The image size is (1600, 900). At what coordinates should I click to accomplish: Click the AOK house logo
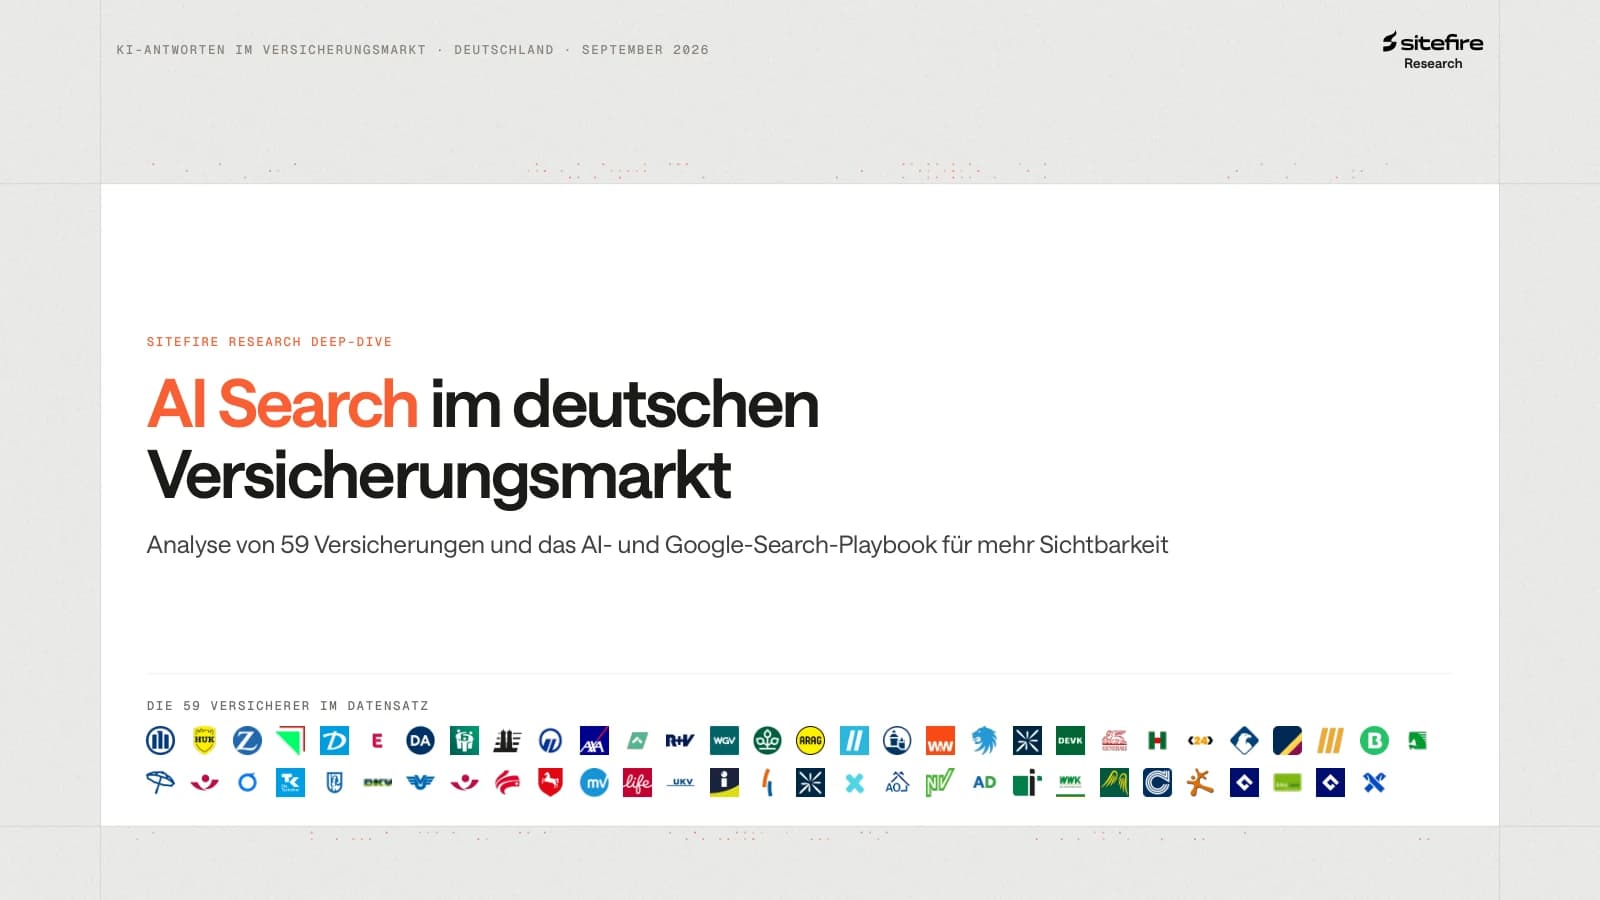click(897, 782)
